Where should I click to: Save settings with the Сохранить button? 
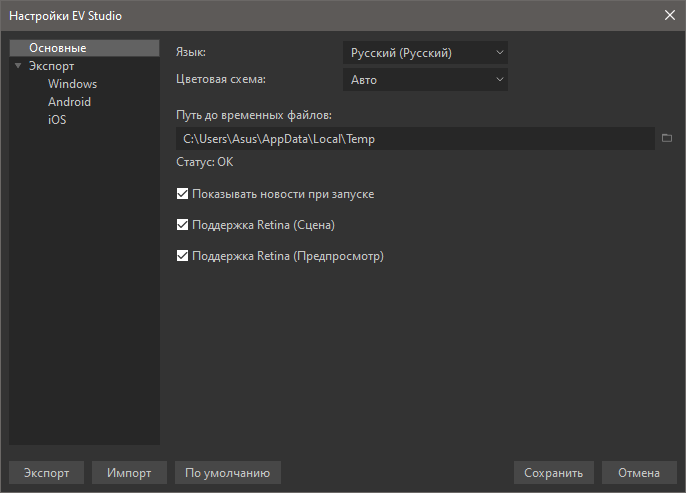pos(554,473)
